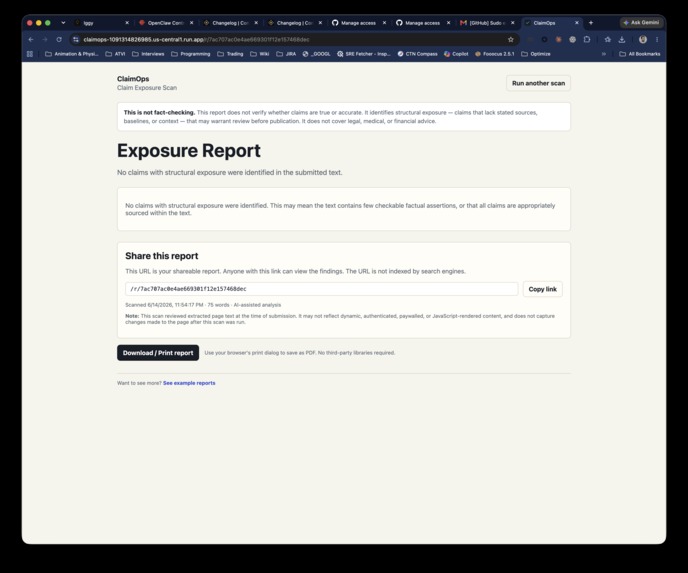Screen dimensions: 688x573
Task: Open the apps grid icon in bookmarks bar
Action: (x=30, y=54)
